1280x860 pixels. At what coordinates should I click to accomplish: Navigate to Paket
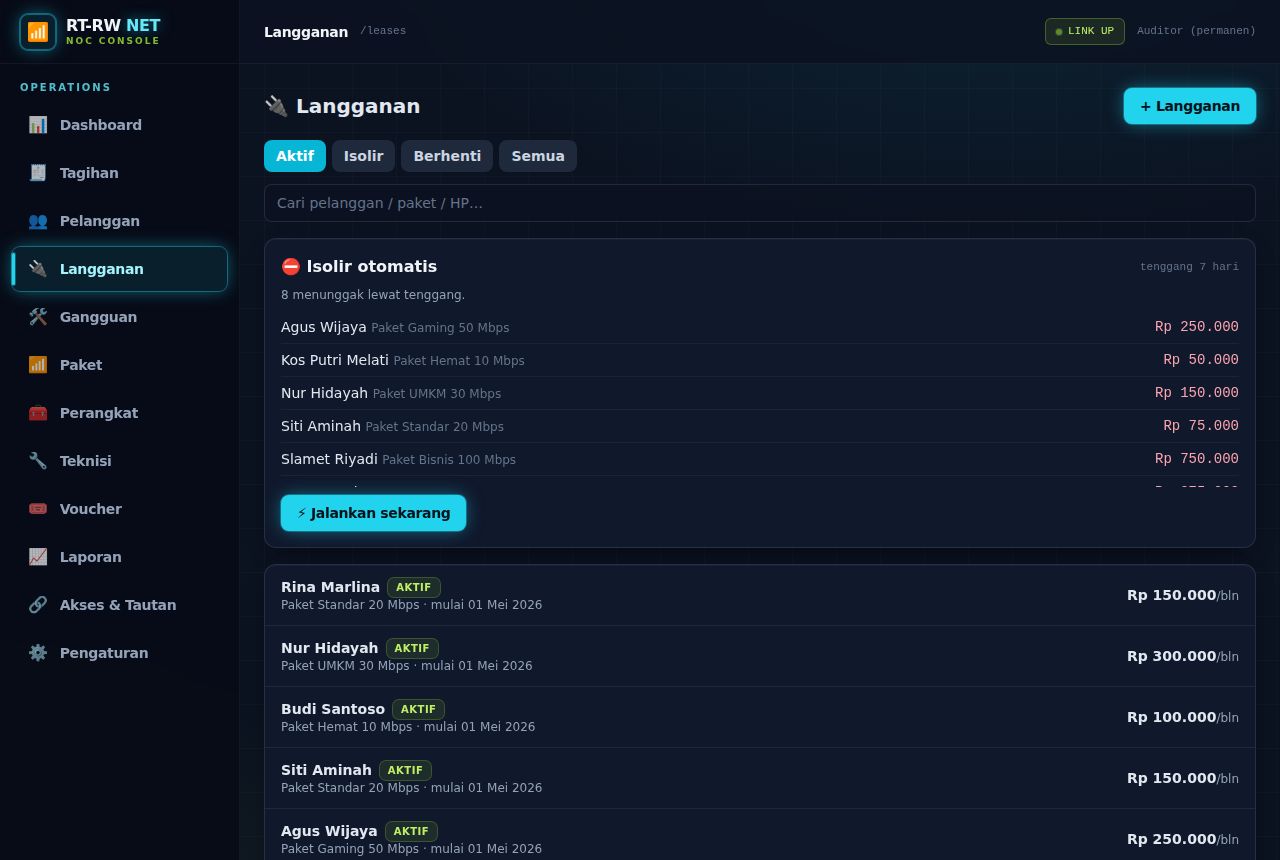pos(120,365)
